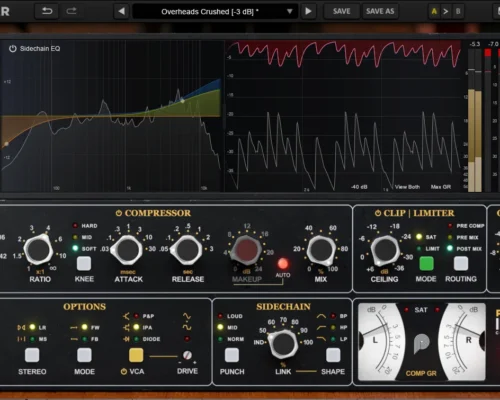Click the MS stereo icon
500x400 pixels.
tap(21, 339)
